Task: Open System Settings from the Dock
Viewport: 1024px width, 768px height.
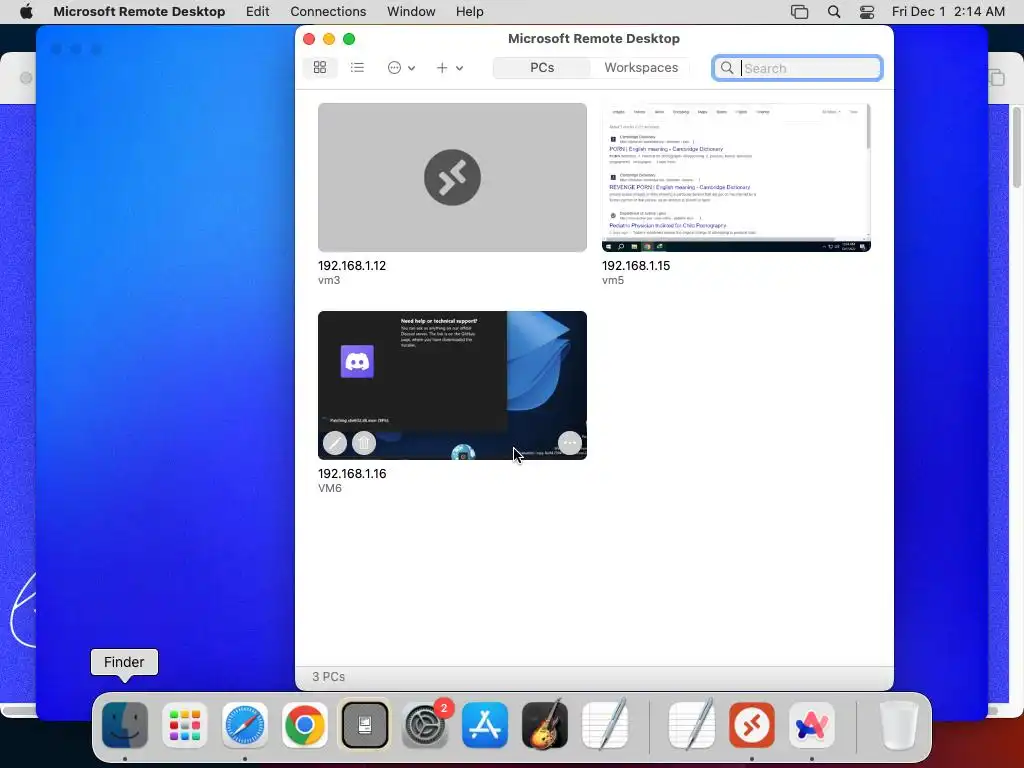Action: pos(424,725)
